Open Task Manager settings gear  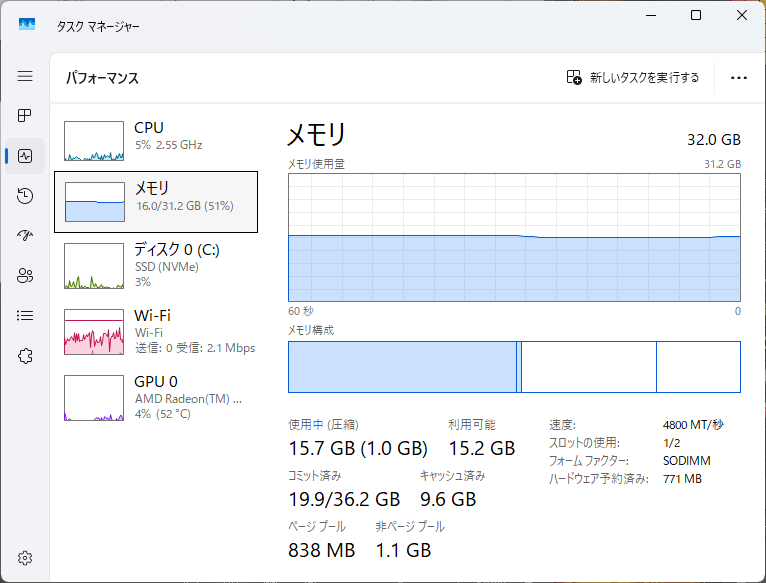click(x=25, y=557)
